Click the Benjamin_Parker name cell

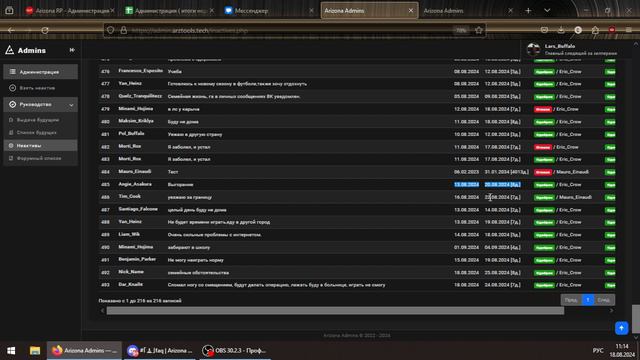click(137, 260)
